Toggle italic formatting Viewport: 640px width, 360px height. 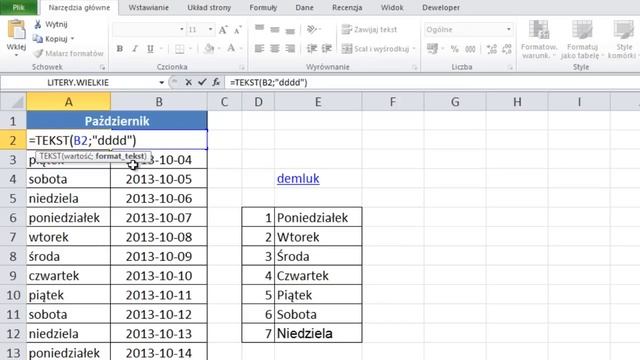(x=135, y=49)
